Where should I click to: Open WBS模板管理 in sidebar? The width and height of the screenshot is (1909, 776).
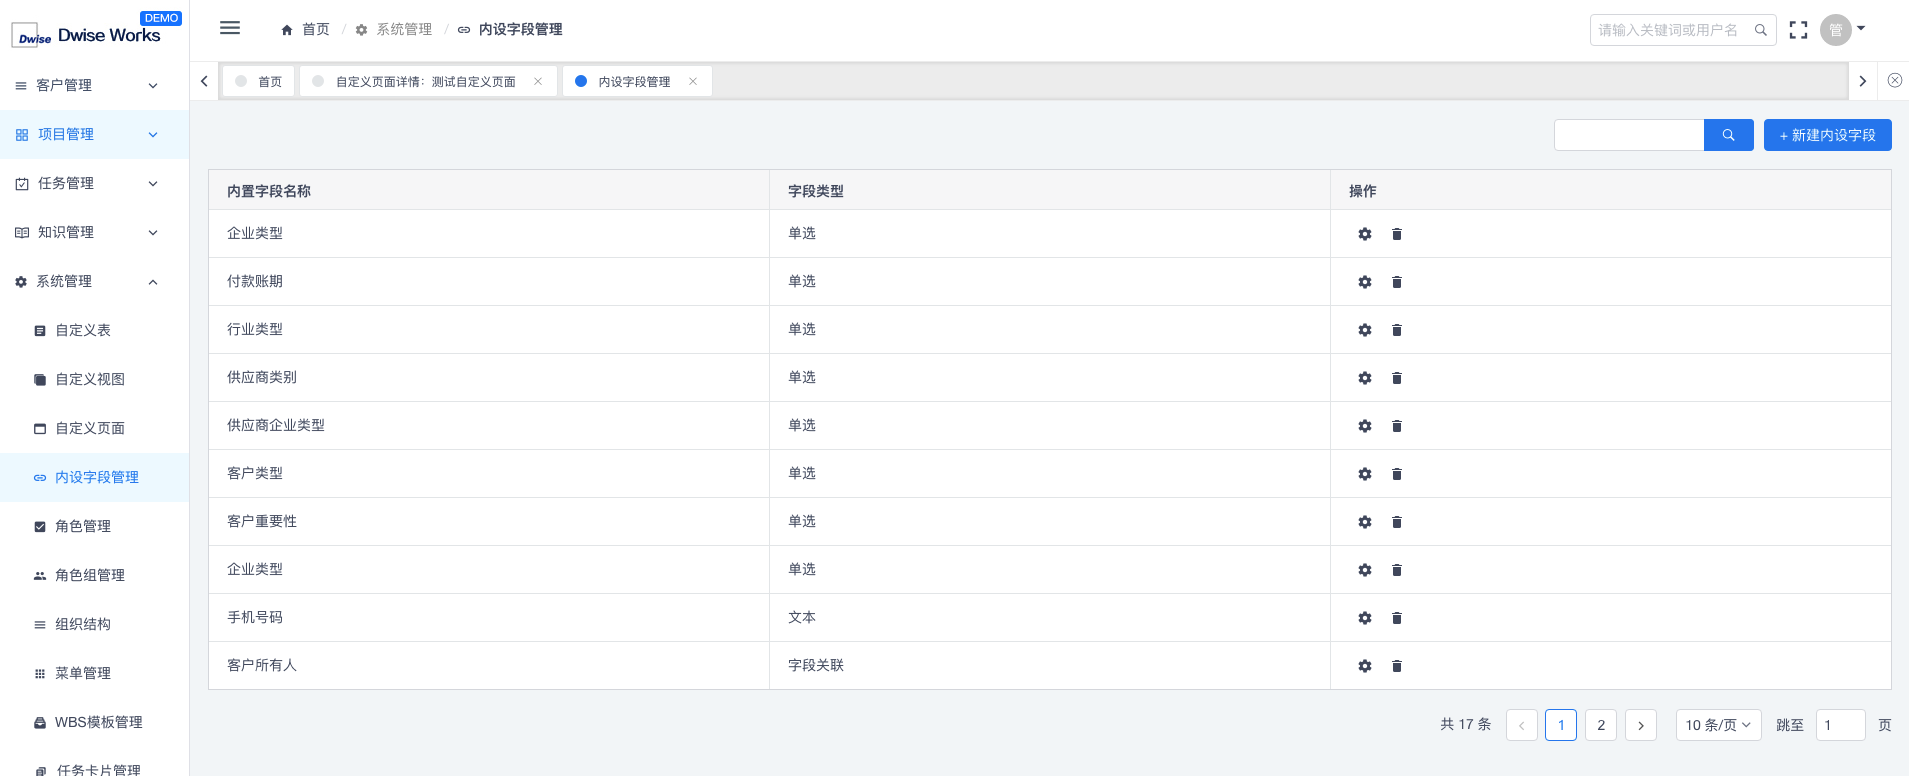pyautogui.click(x=94, y=722)
